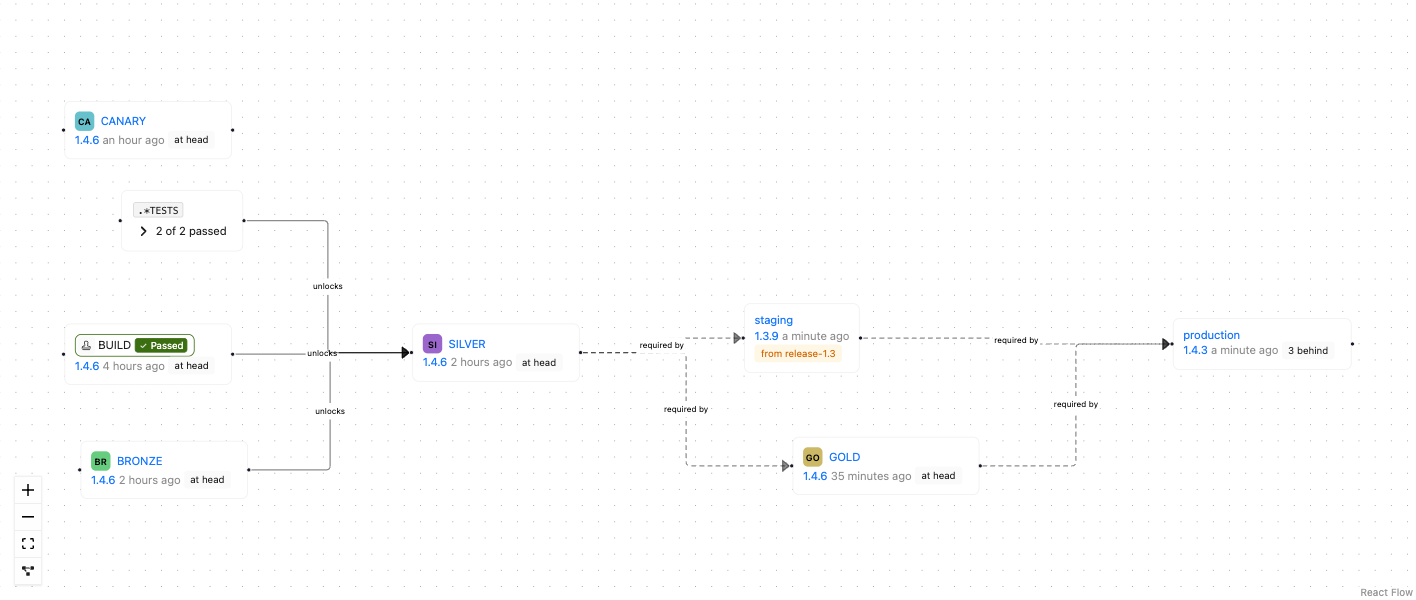This screenshot has height=600, width=1416.
Task: Click the BR badge on BRONZE node
Action: [100, 461]
